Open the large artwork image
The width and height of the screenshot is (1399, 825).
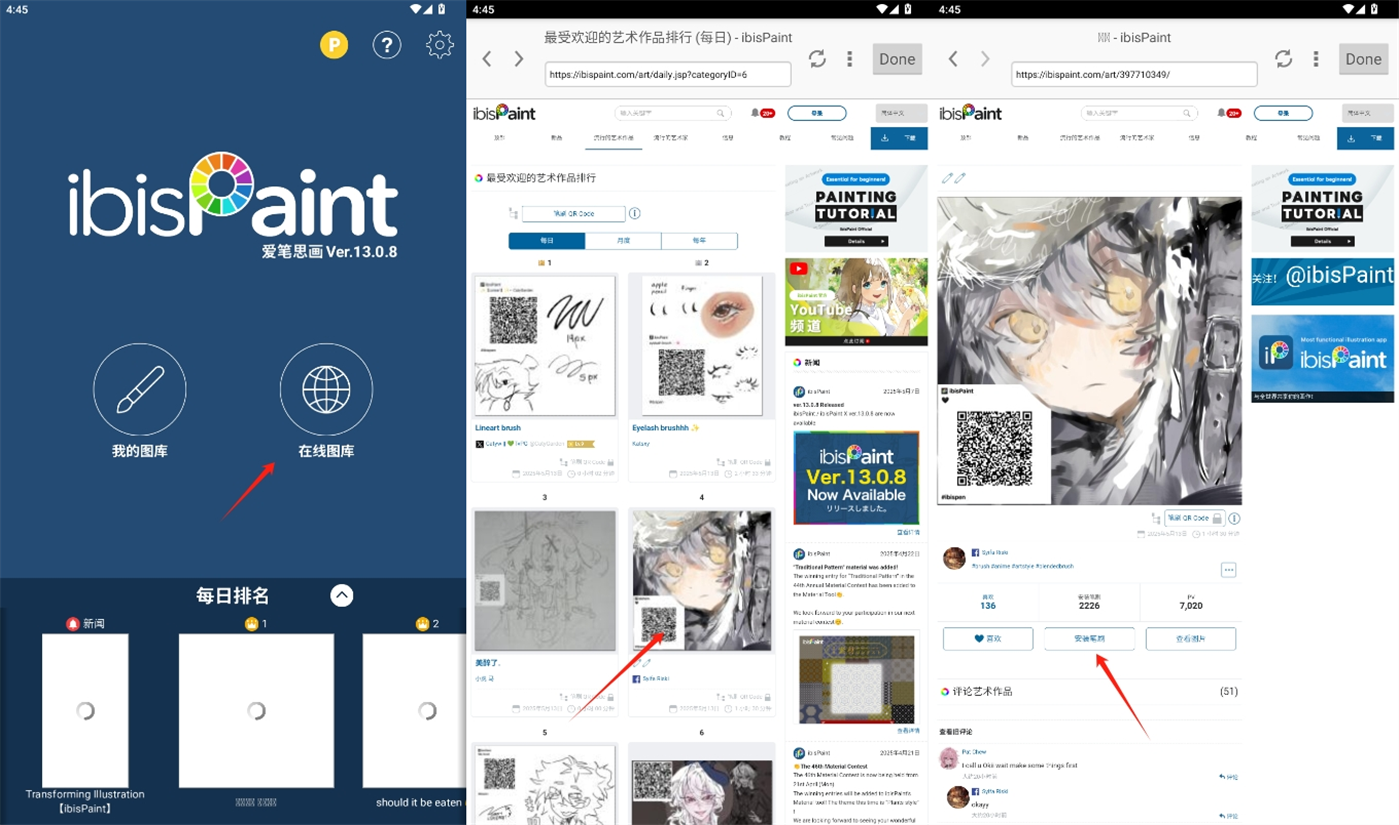pyautogui.click(x=1089, y=350)
